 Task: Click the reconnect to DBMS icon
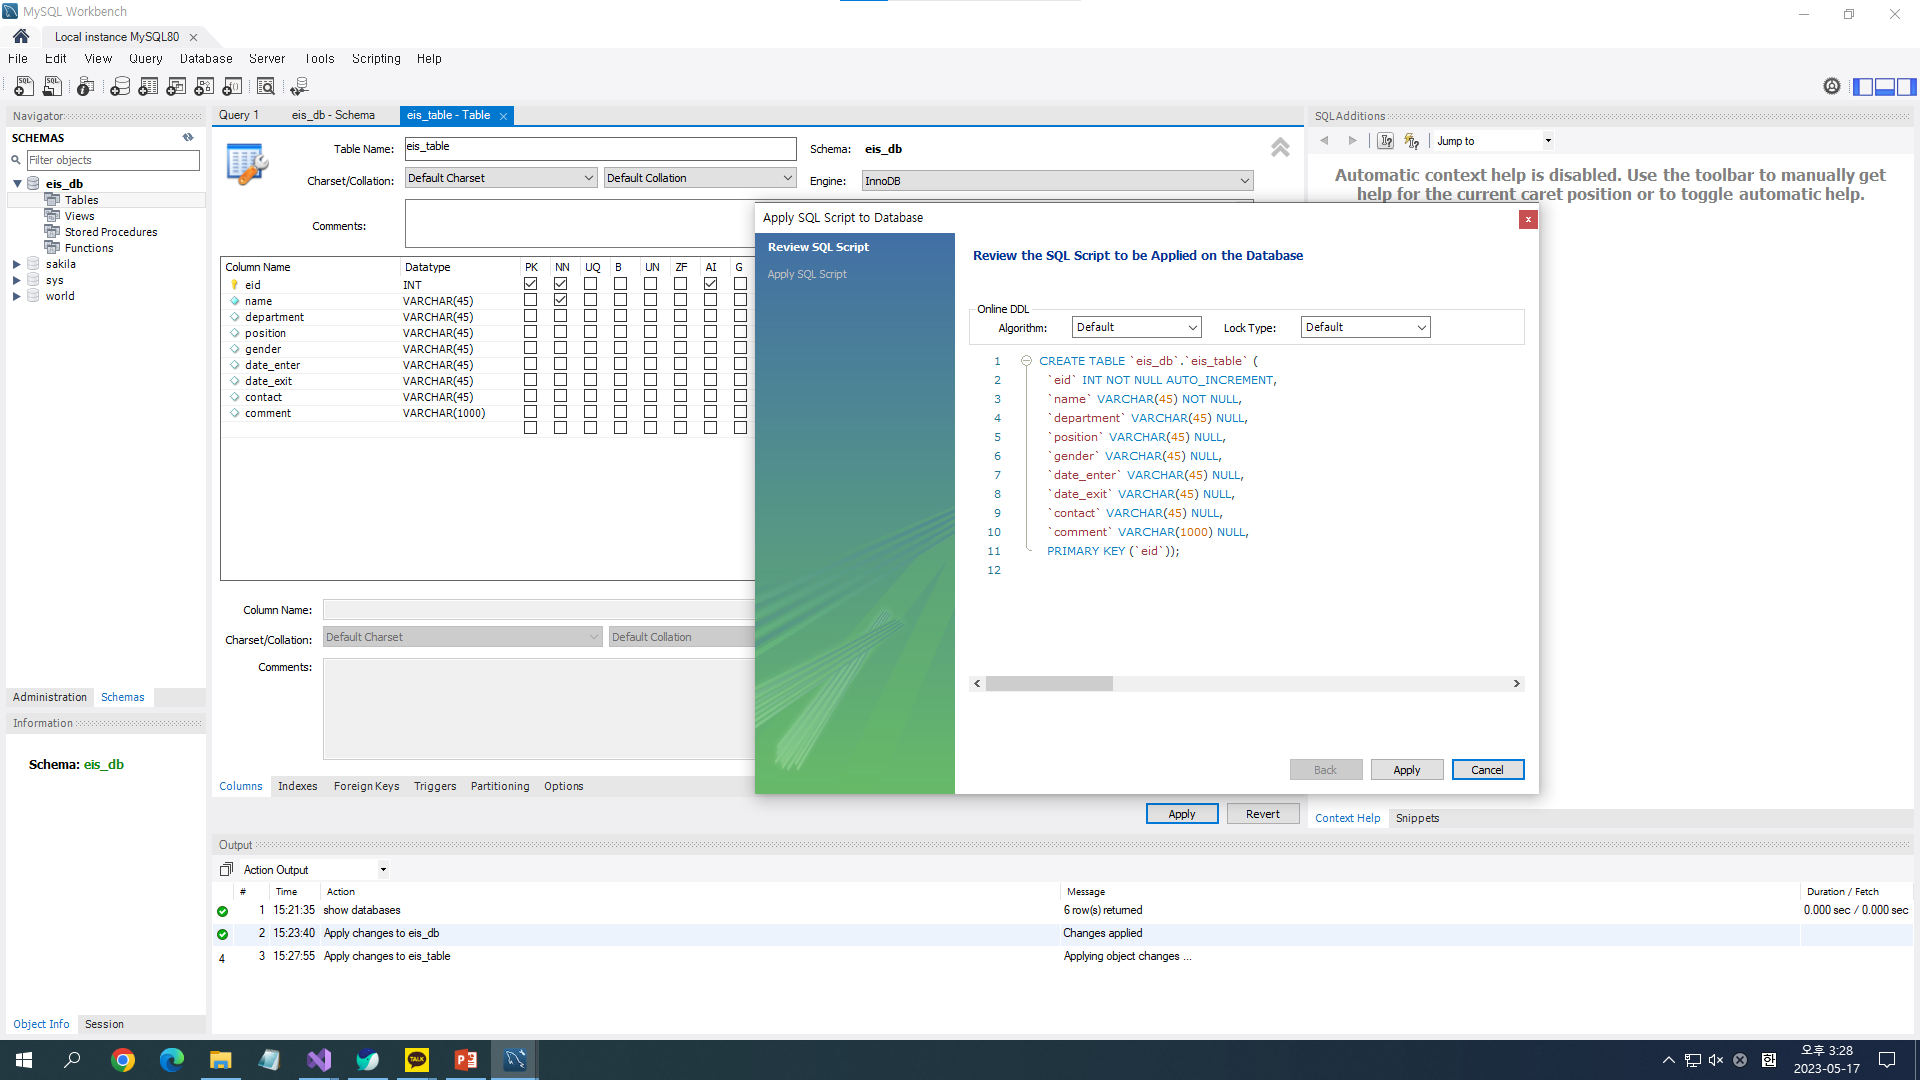[299, 87]
